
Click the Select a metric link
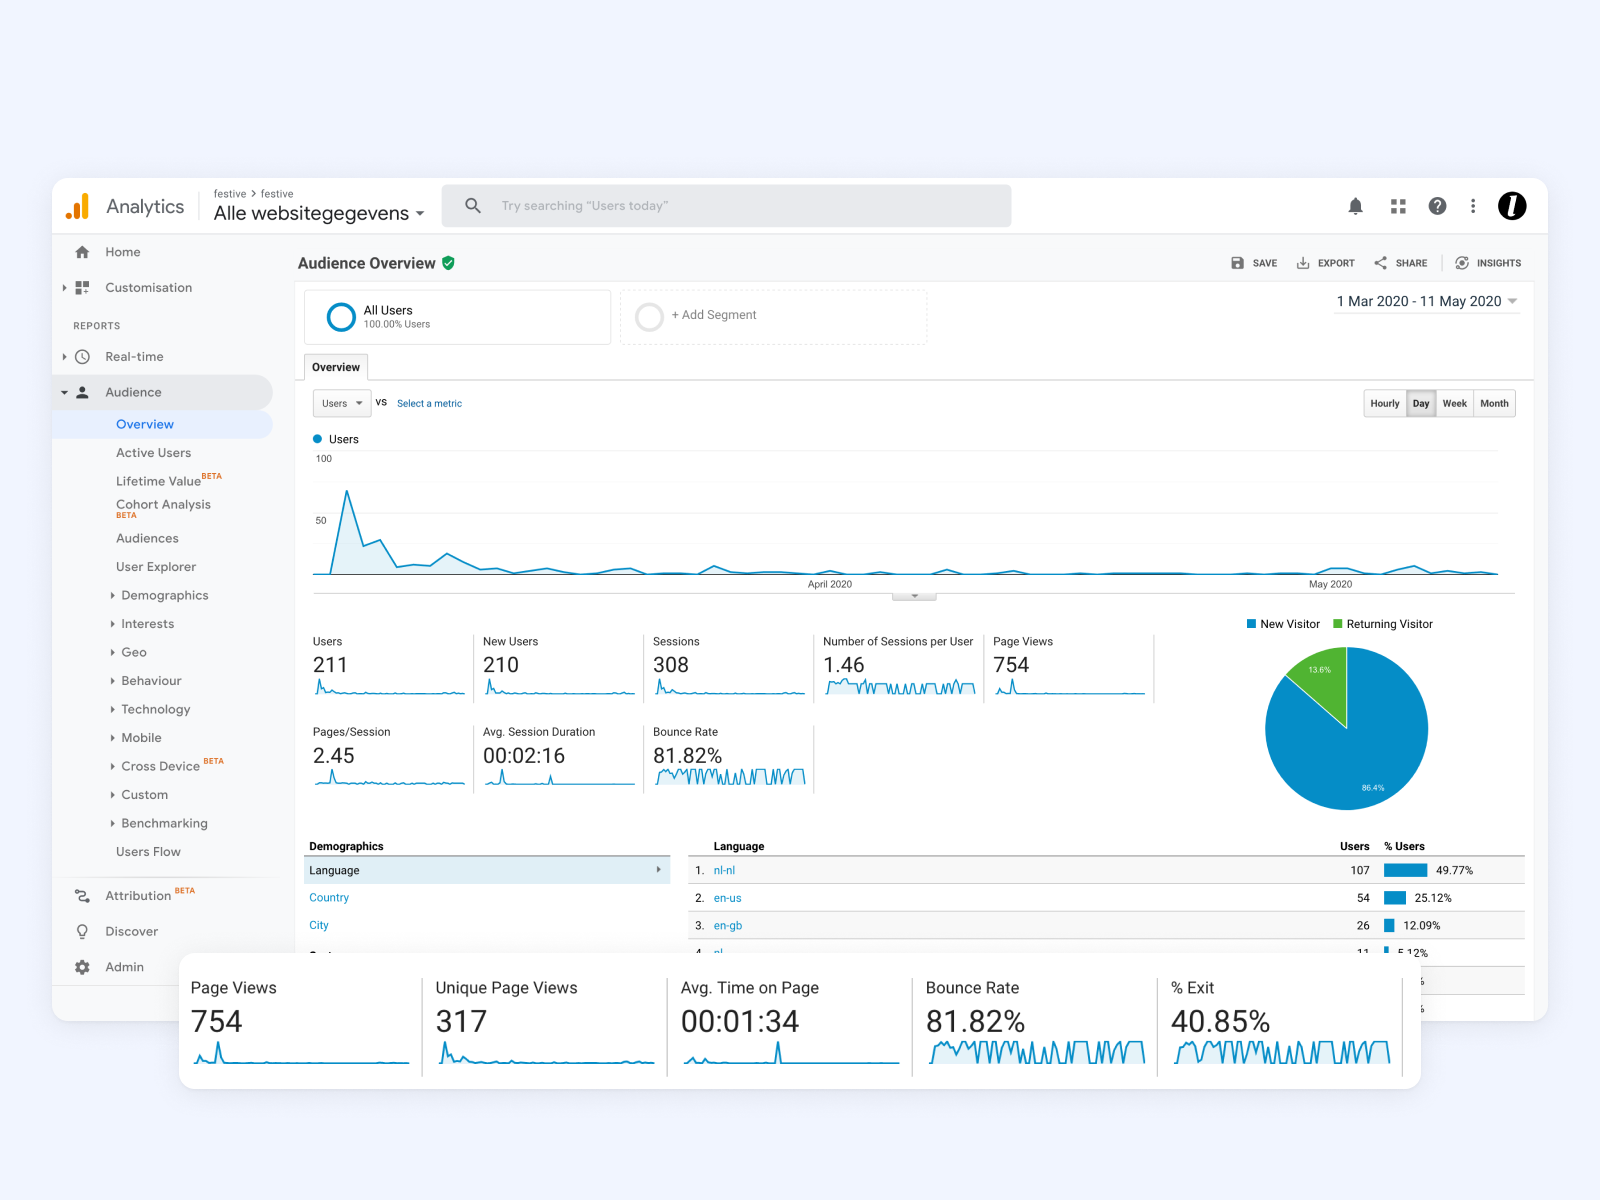click(429, 403)
